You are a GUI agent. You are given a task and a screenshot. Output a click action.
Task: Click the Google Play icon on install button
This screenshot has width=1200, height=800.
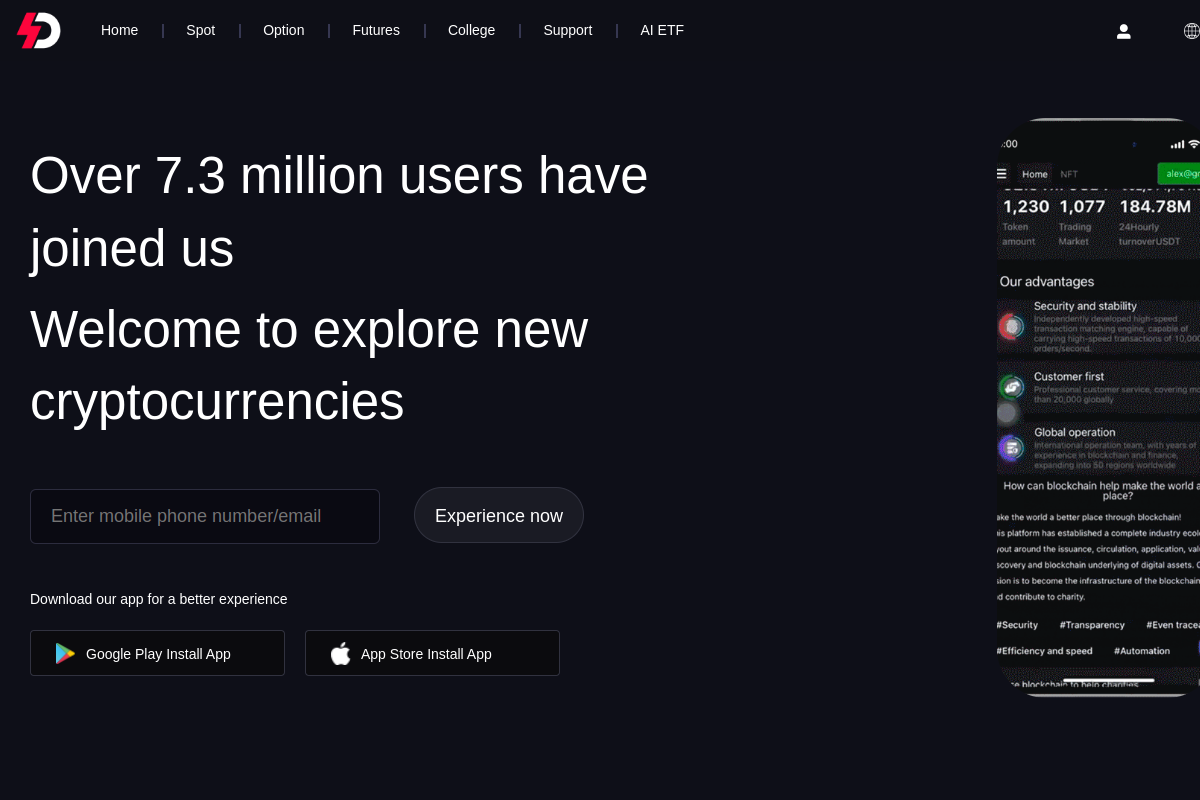coord(65,653)
